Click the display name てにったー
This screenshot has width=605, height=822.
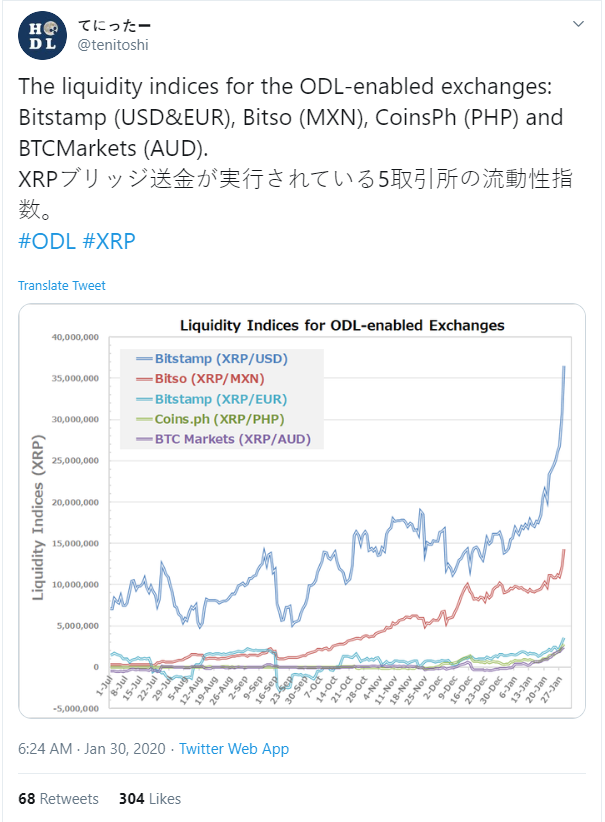click(114, 25)
